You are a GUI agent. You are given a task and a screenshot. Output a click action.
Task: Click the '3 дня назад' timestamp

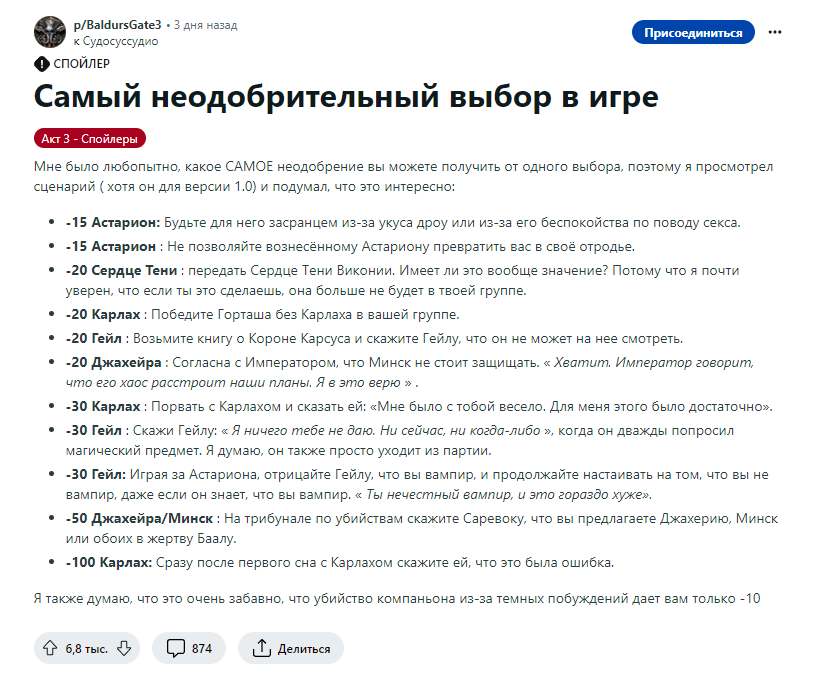click(x=208, y=24)
